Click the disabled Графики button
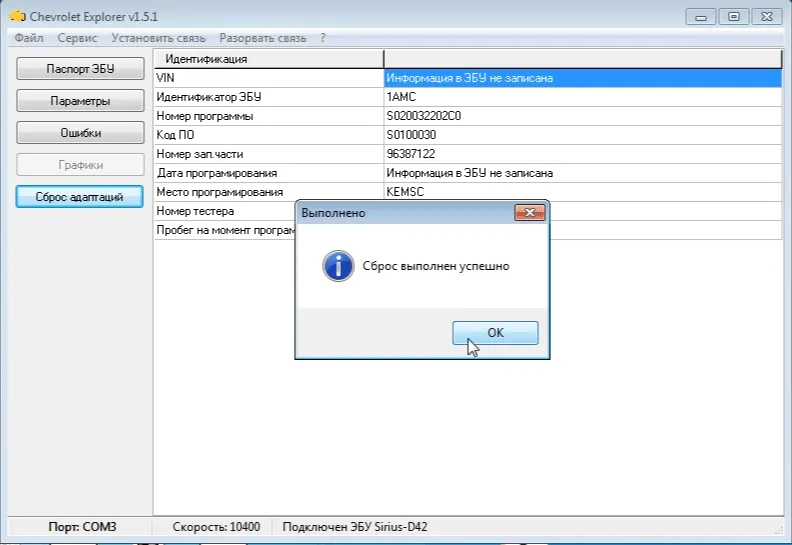The height and width of the screenshot is (545, 792). [x=80, y=165]
